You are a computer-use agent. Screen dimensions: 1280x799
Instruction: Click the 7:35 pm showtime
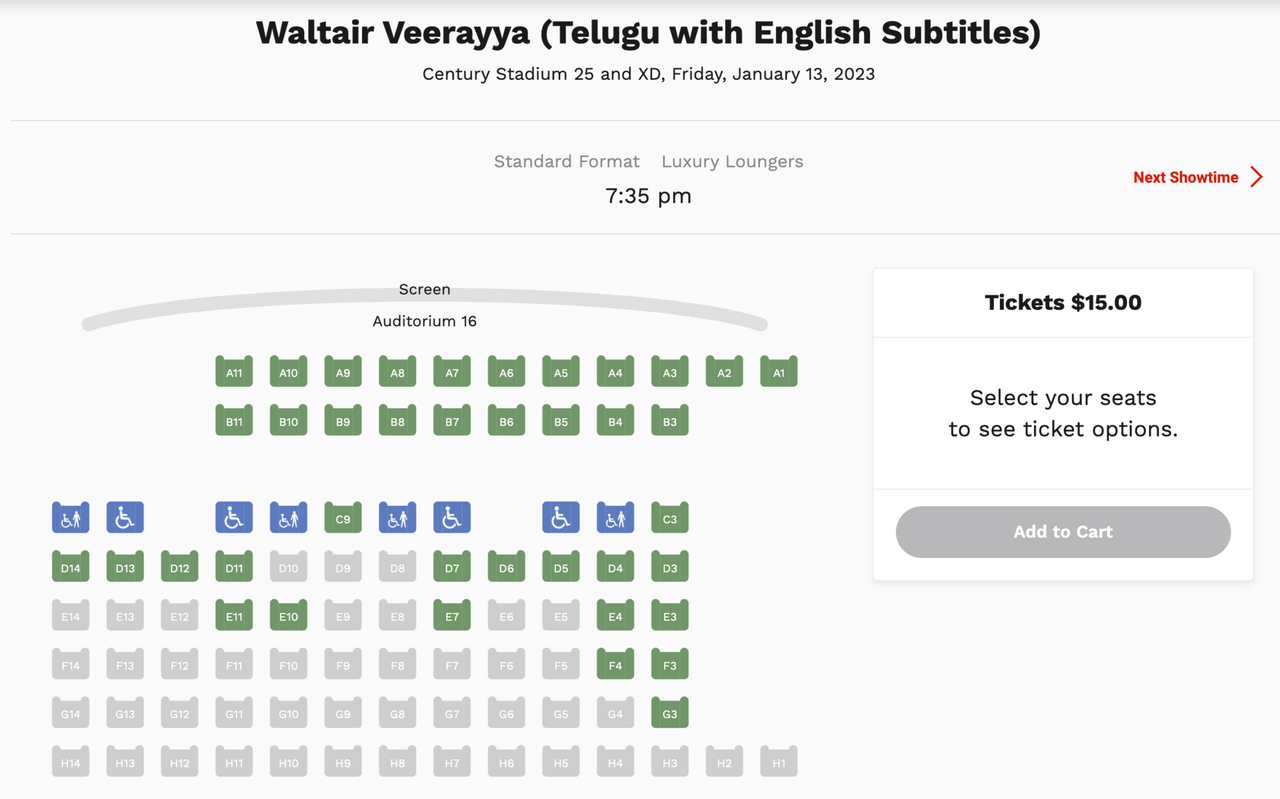pyautogui.click(x=648, y=196)
